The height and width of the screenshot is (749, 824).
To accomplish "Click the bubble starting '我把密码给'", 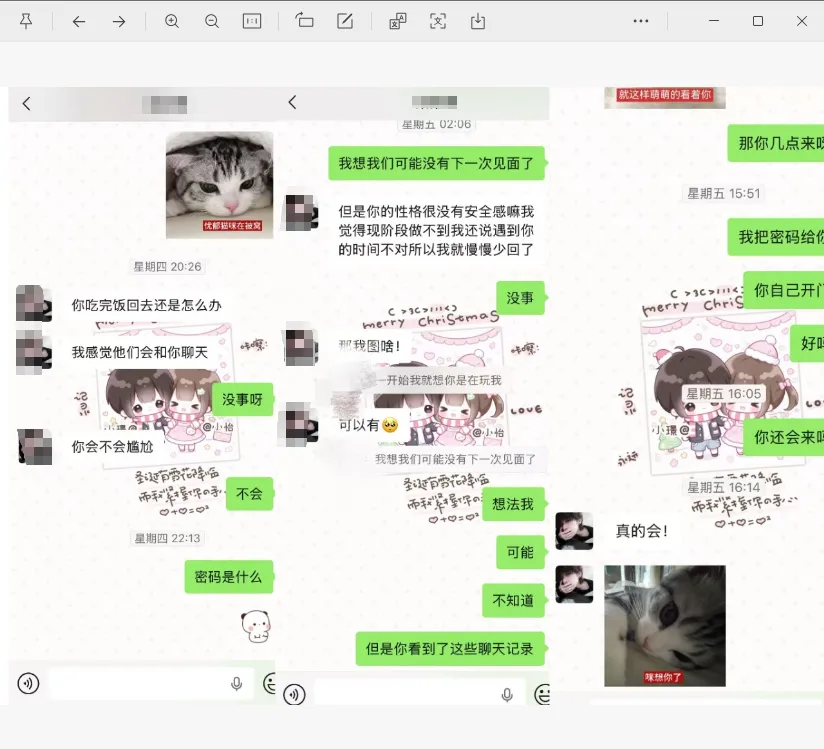I will pyautogui.click(x=776, y=237).
